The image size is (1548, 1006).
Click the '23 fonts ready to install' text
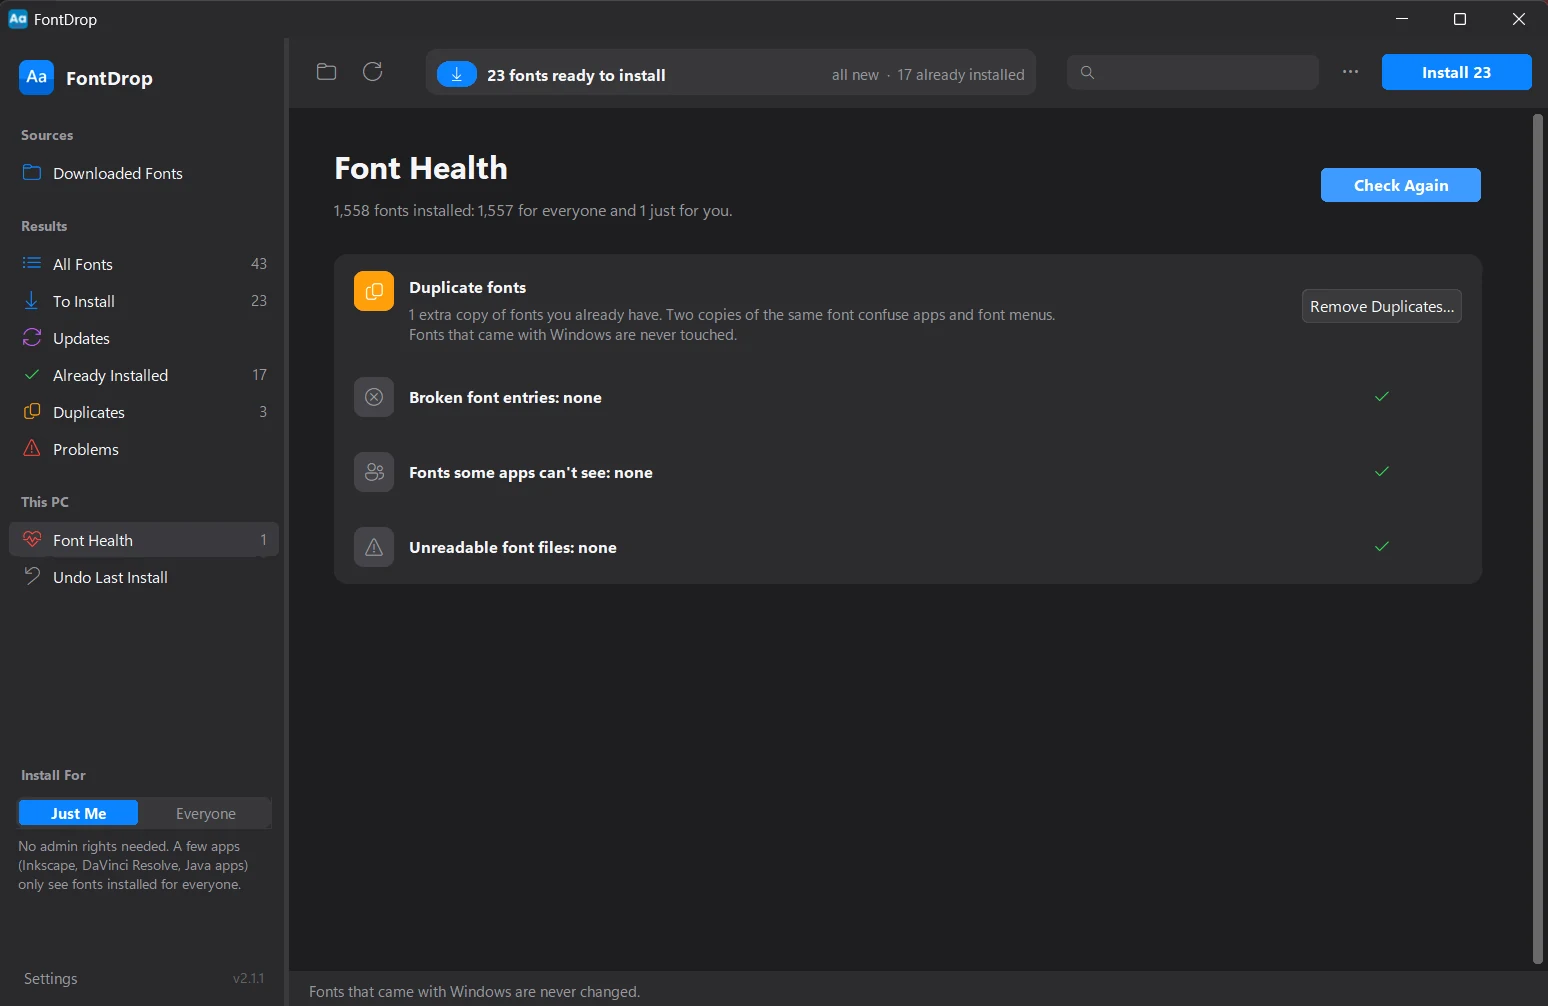(576, 75)
